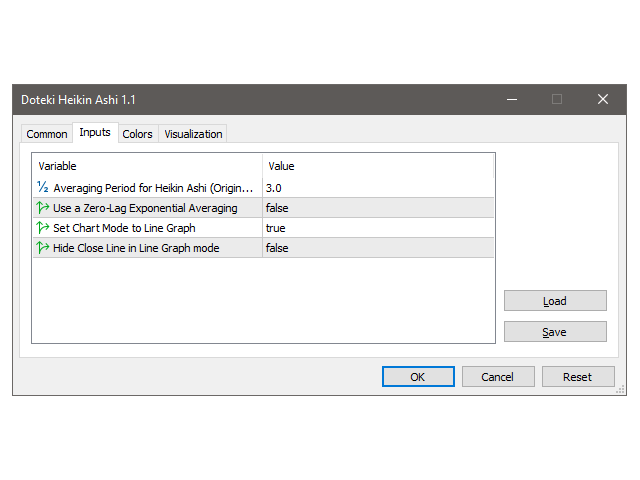The width and height of the screenshot is (640, 480).
Task: Click the green arrow icon for Set Chart Mode
Action: click(42, 228)
